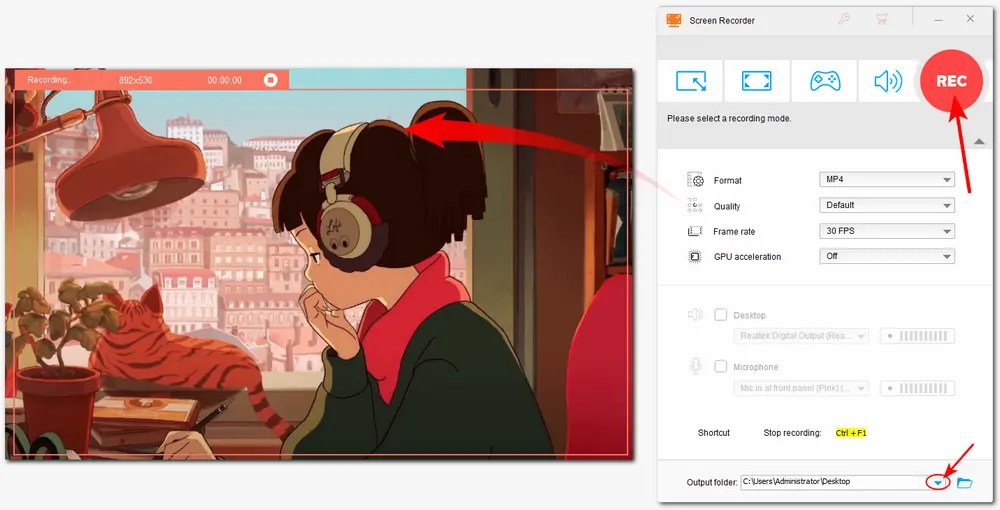Image resolution: width=1000 pixels, height=510 pixels.
Task: Choose audio-only recording speaker icon
Action: coord(888,81)
